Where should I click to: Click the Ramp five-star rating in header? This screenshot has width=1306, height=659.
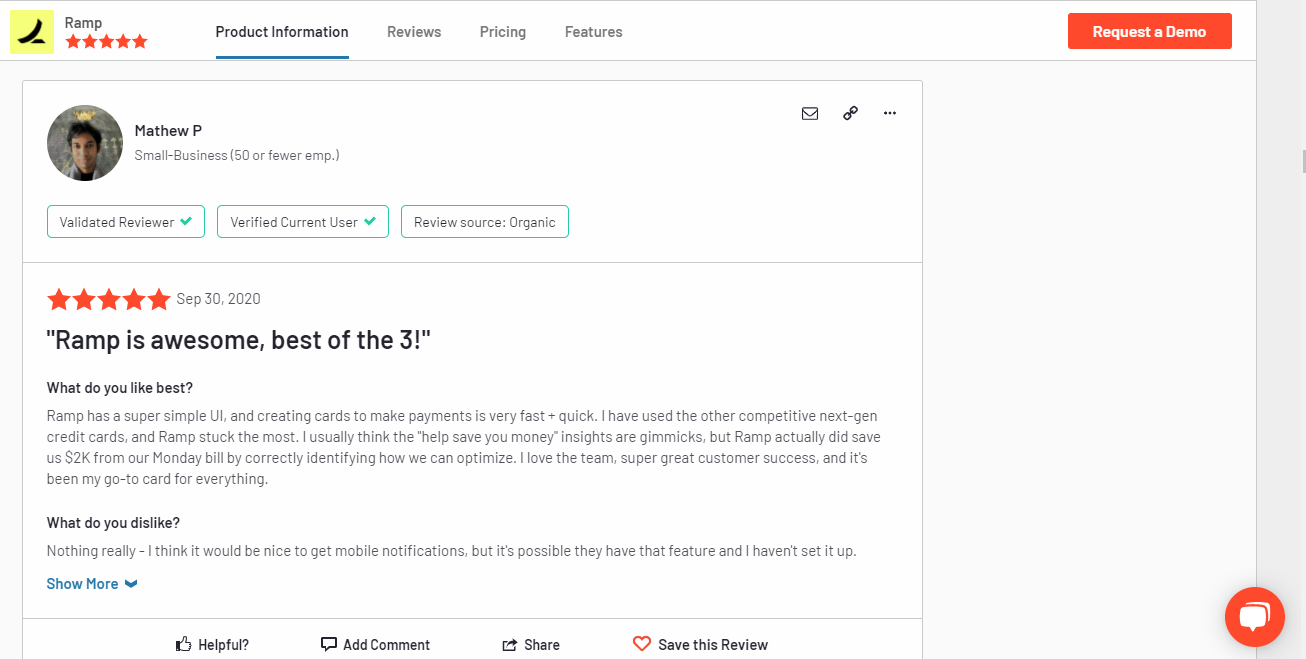click(x=106, y=42)
